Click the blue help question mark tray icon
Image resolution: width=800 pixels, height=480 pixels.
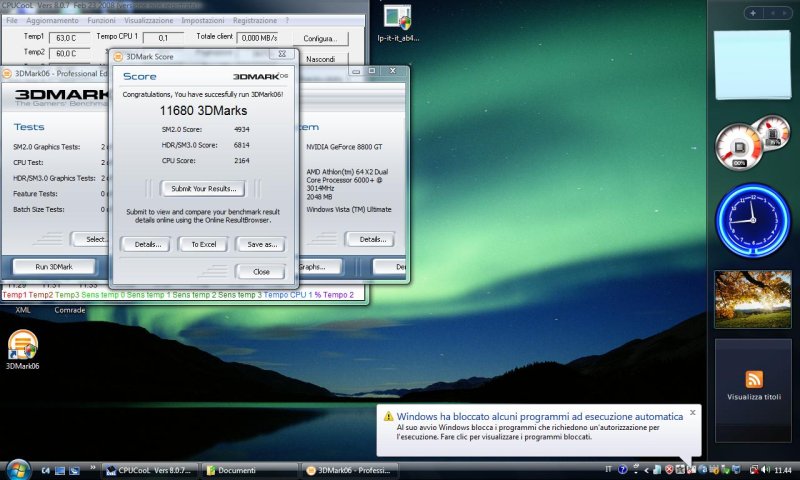(622, 470)
